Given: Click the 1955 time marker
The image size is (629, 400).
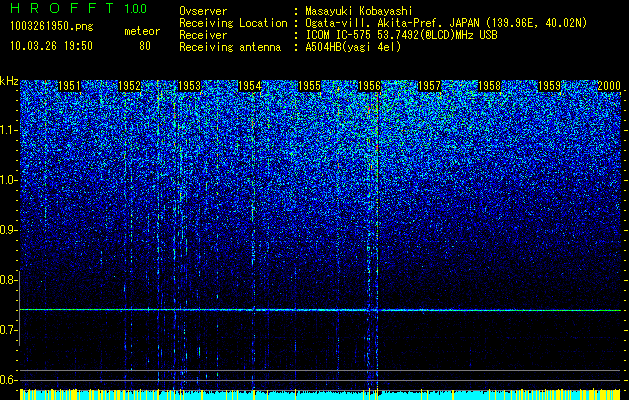Looking at the screenshot, I should (309, 86).
